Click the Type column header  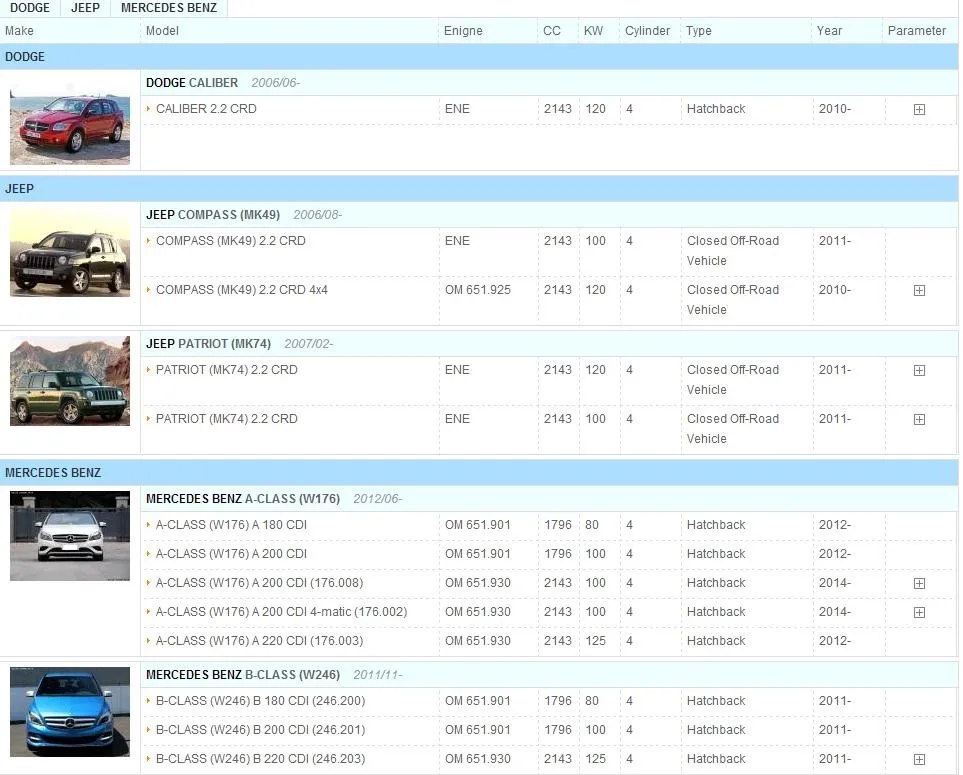click(x=699, y=31)
